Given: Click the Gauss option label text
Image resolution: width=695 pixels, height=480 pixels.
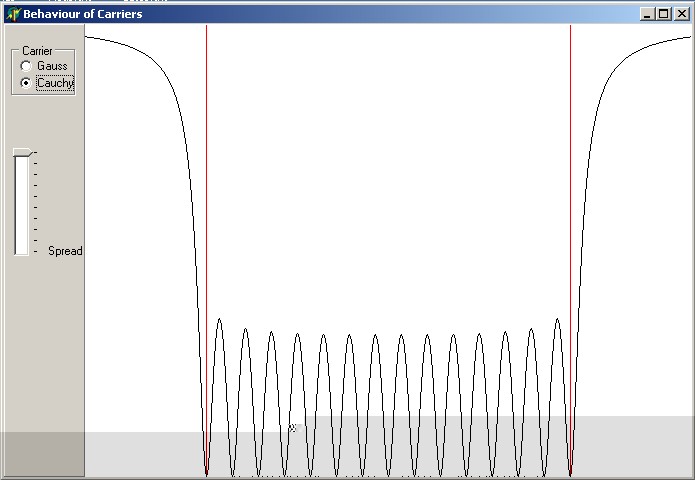Looking at the screenshot, I should click(52, 66).
